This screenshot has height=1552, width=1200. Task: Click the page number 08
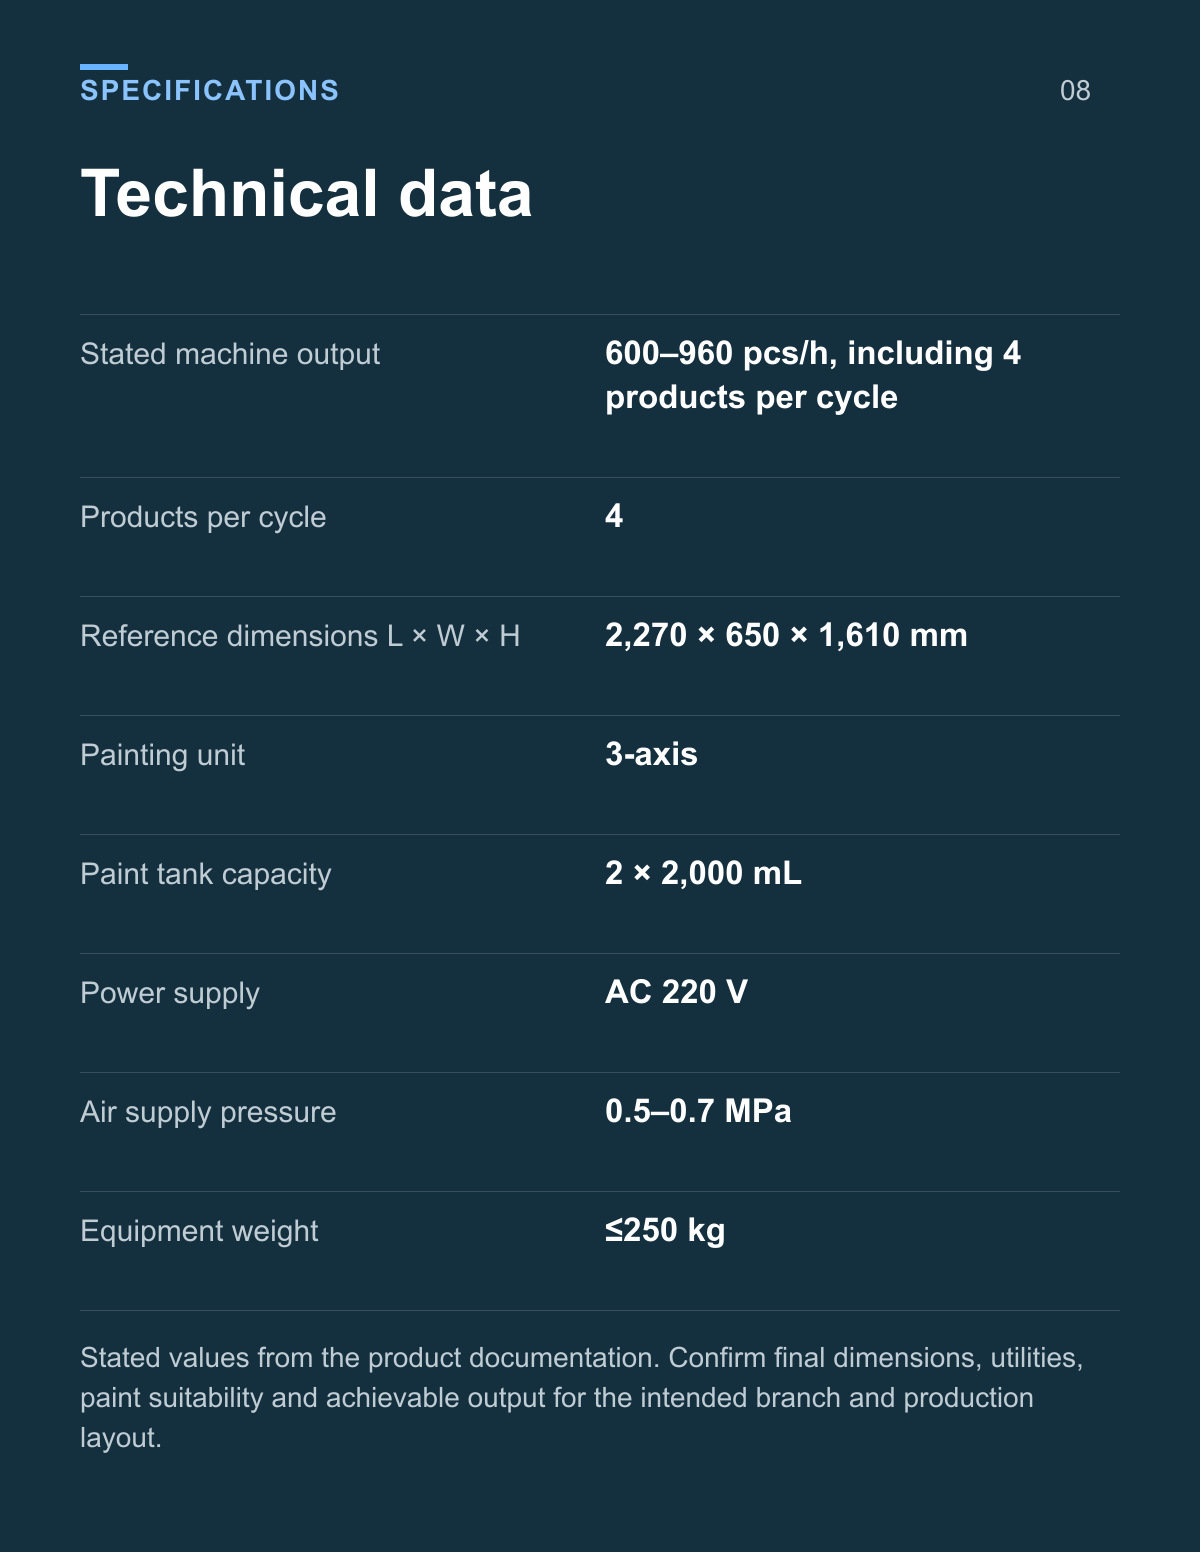click(x=1075, y=91)
